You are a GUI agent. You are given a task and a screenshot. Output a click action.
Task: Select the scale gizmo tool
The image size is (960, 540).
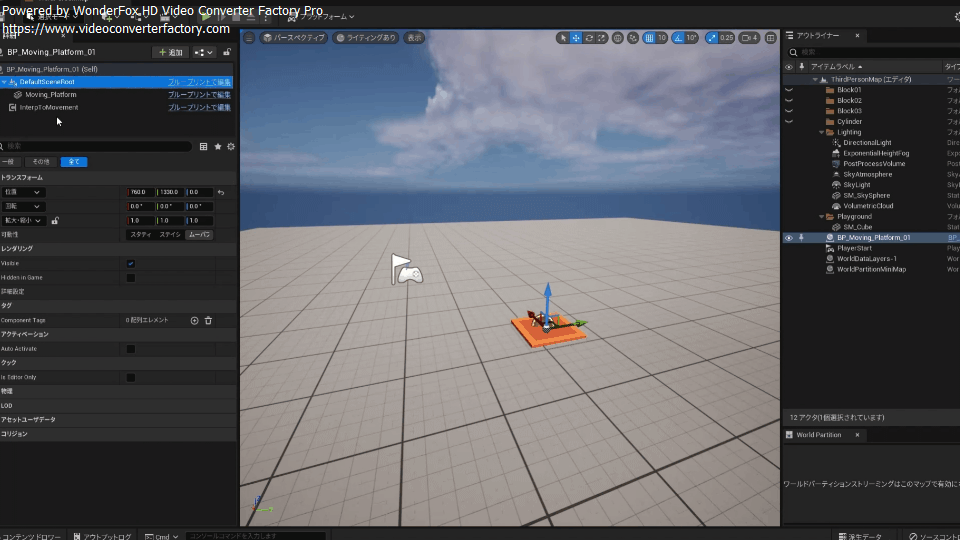tap(602, 38)
